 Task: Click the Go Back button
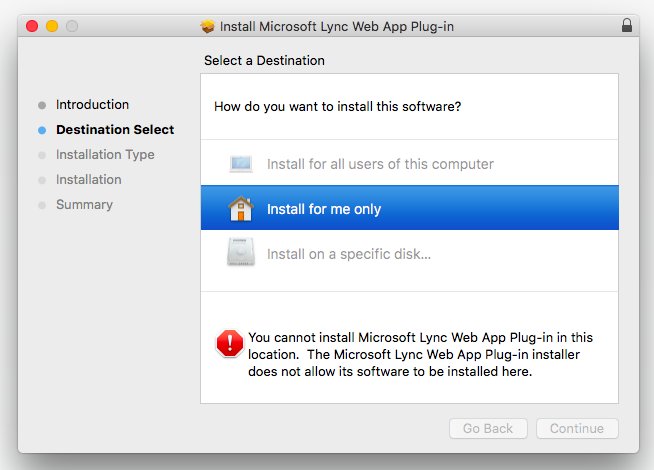pyautogui.click(x=488, y=428)
